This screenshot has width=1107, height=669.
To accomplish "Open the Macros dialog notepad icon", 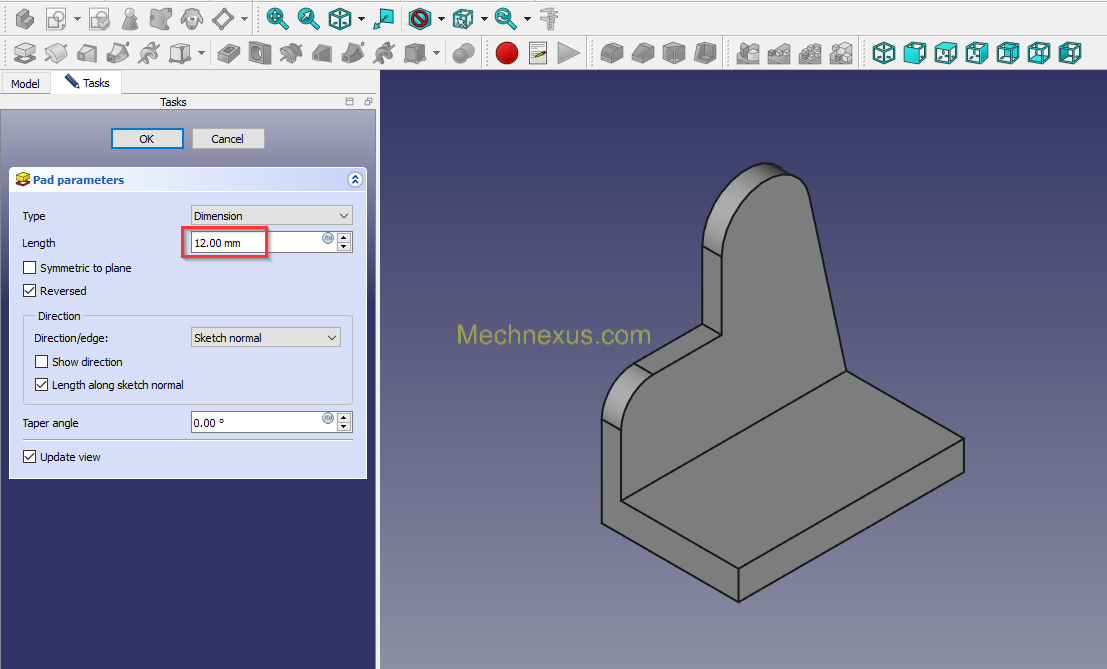I will tap(538, 54).
